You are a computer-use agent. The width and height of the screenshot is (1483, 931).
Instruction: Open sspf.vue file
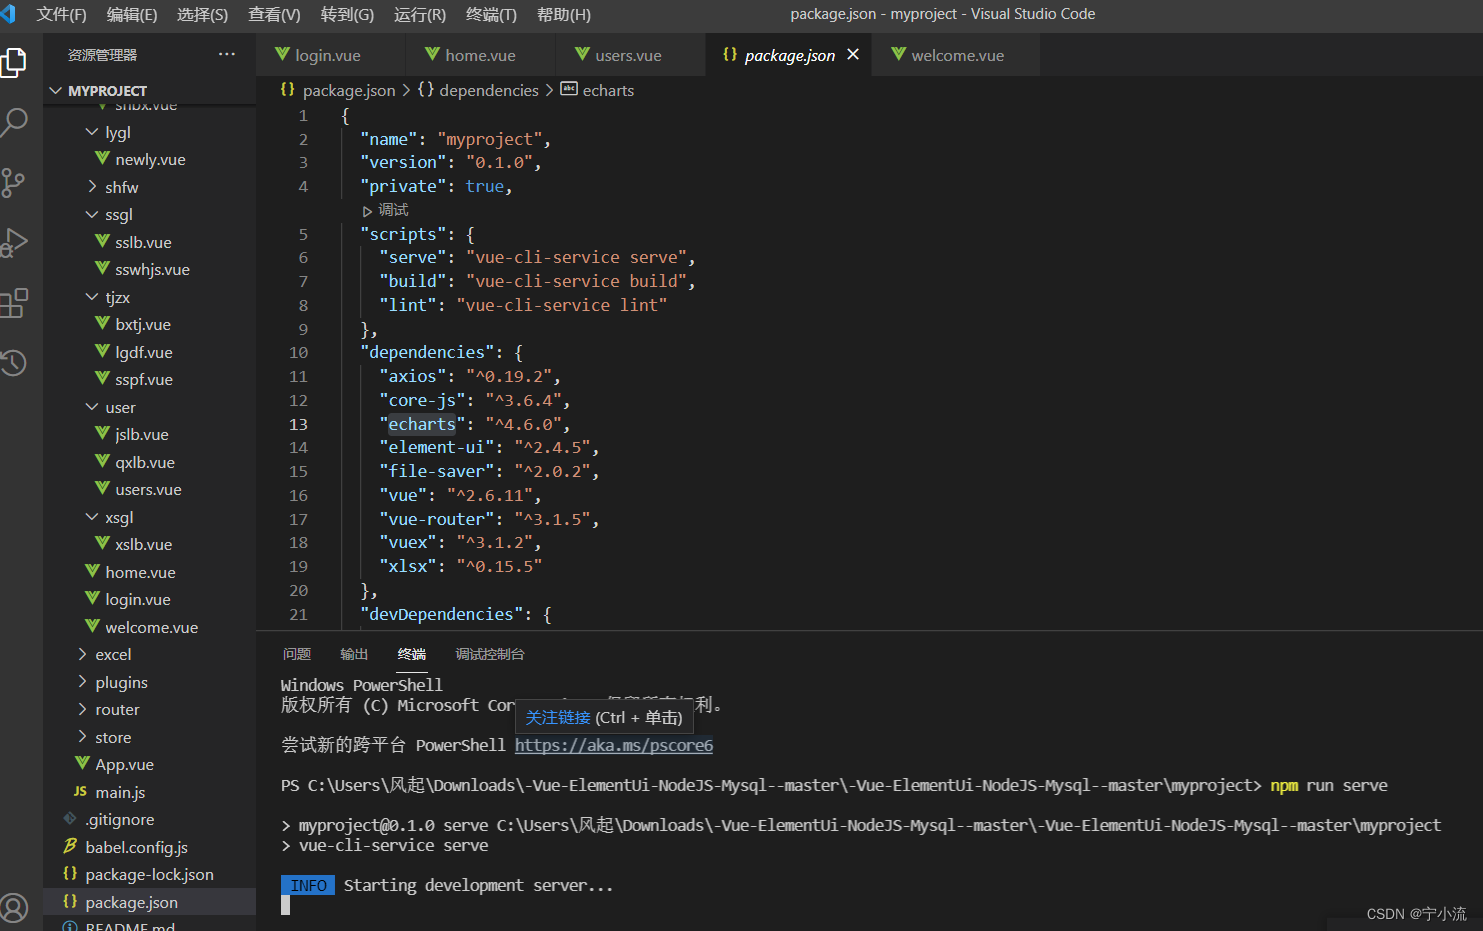click(150, 379)
